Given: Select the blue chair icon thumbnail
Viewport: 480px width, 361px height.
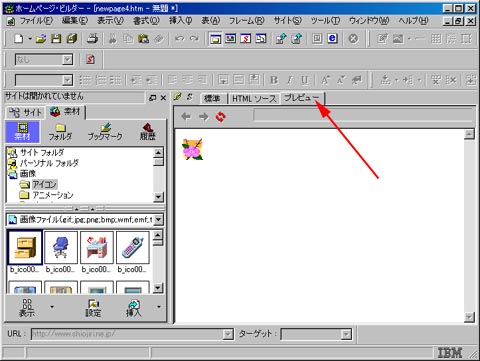Looking at the screenshot, I should [x=61, y=247].
